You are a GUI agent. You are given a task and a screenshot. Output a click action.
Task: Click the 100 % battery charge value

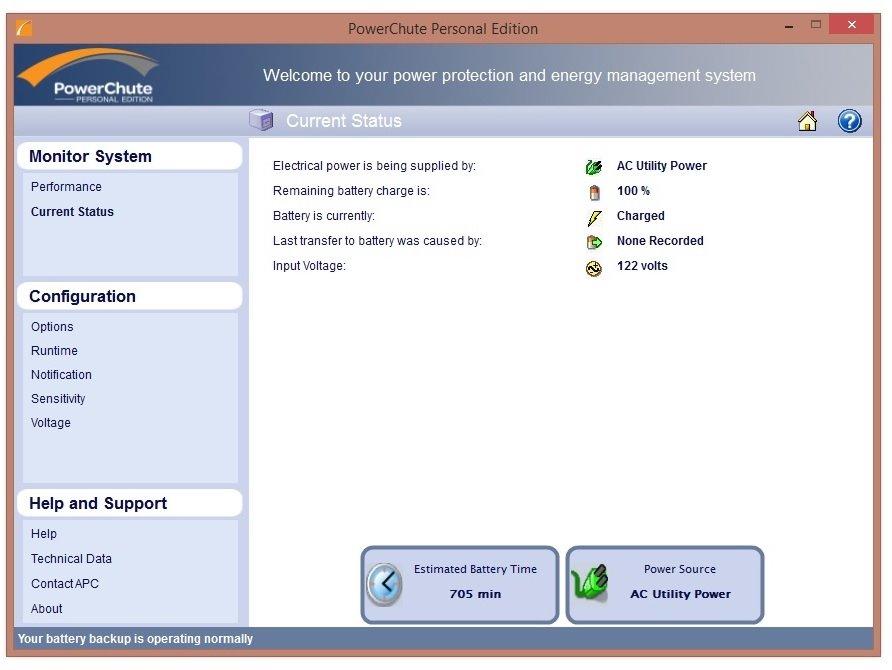pyautogui.click(x=633, y=191)
